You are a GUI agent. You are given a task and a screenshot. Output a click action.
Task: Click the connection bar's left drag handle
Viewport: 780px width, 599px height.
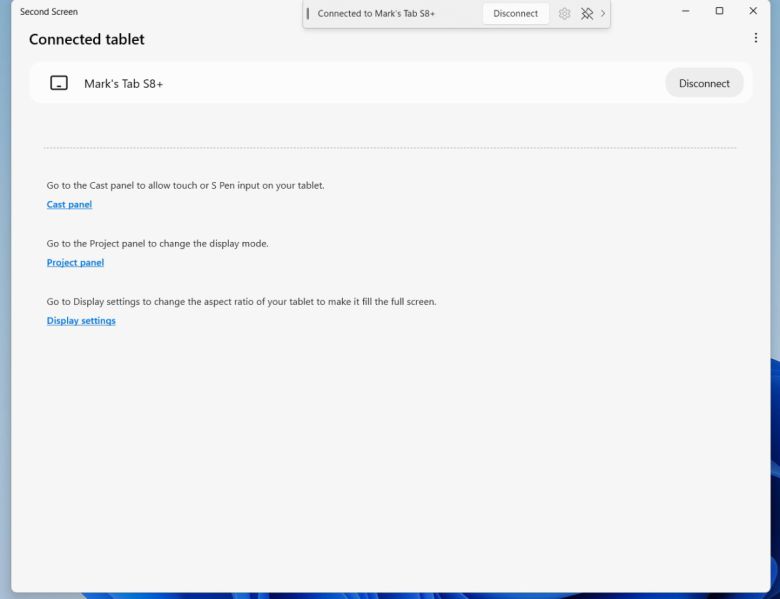[308, 14]
